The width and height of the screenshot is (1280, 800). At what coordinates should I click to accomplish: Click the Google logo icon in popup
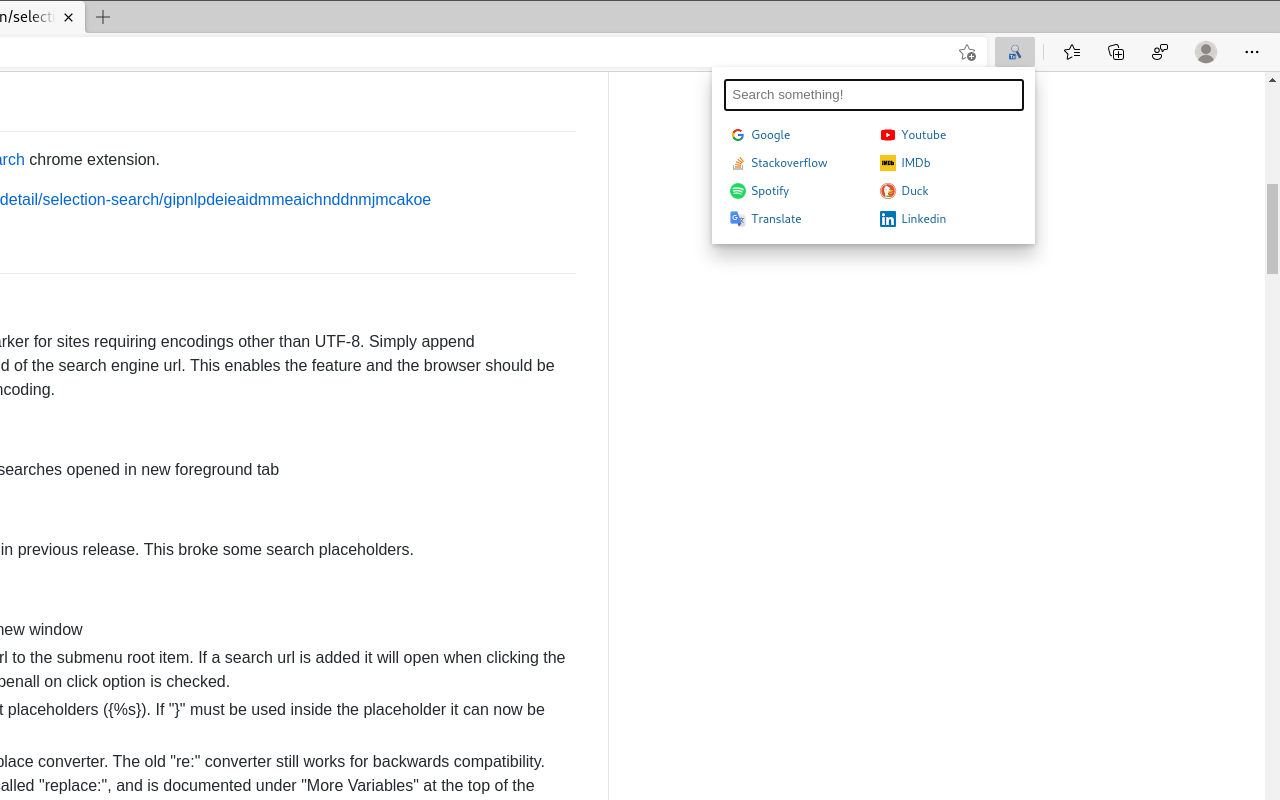[x=738, y=135]
